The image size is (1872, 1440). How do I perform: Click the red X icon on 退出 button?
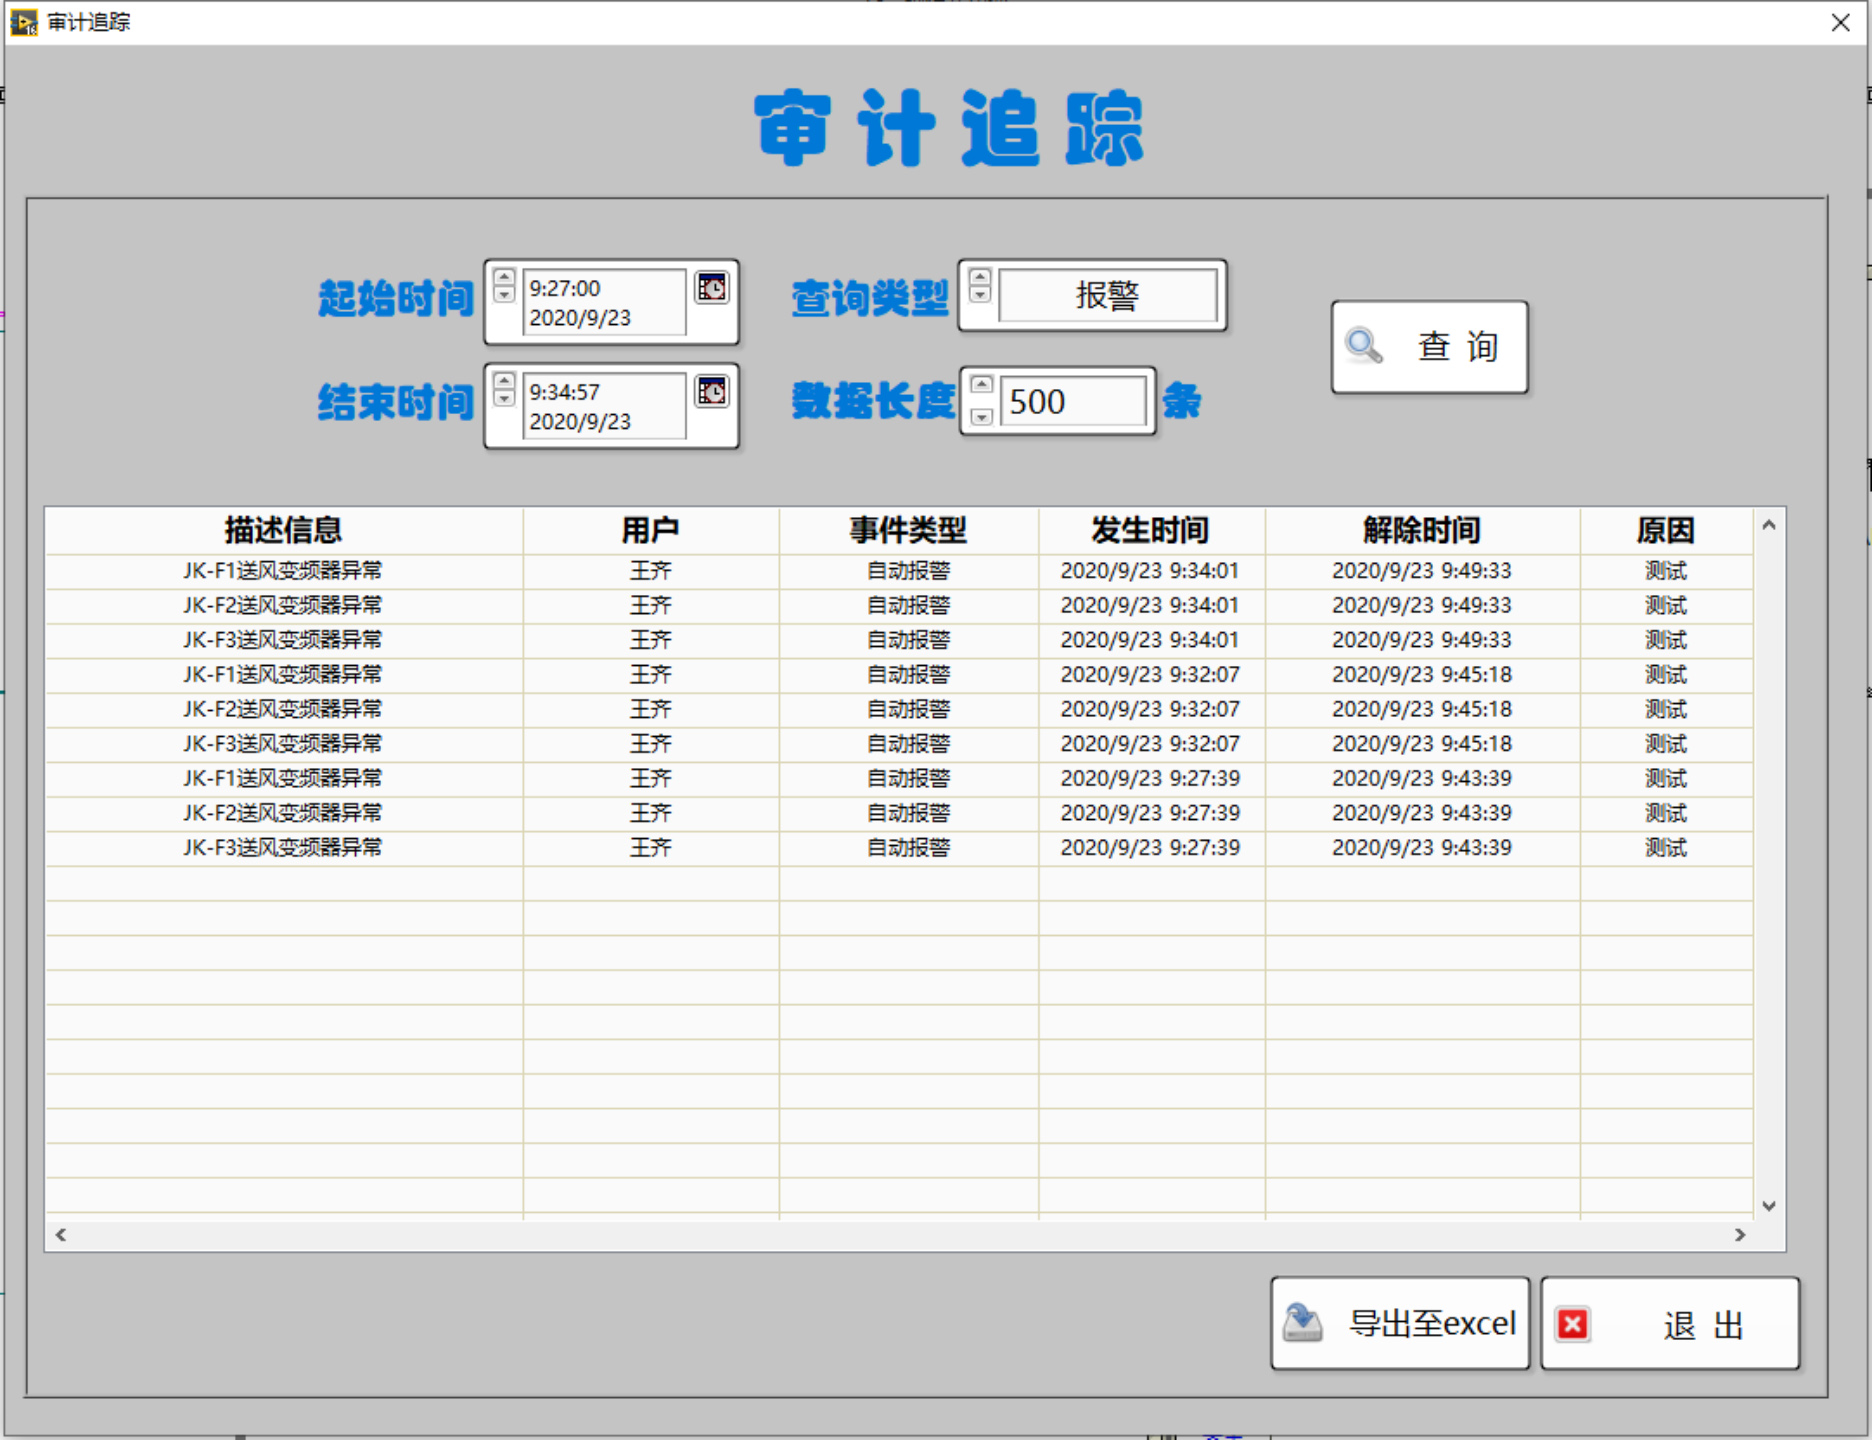[1573, 1324]
